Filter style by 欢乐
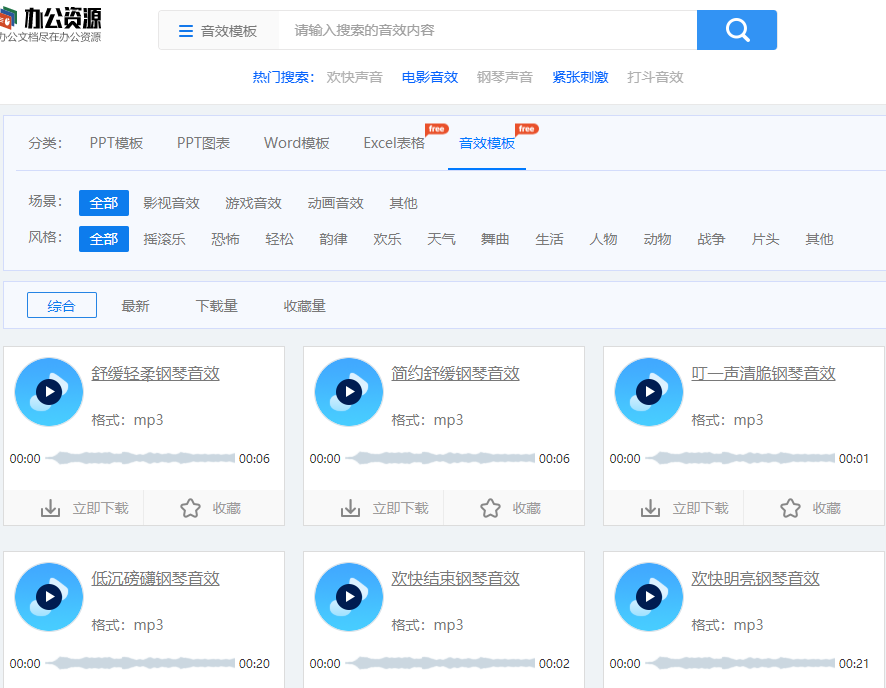886x688 pixels. [387, 239]
